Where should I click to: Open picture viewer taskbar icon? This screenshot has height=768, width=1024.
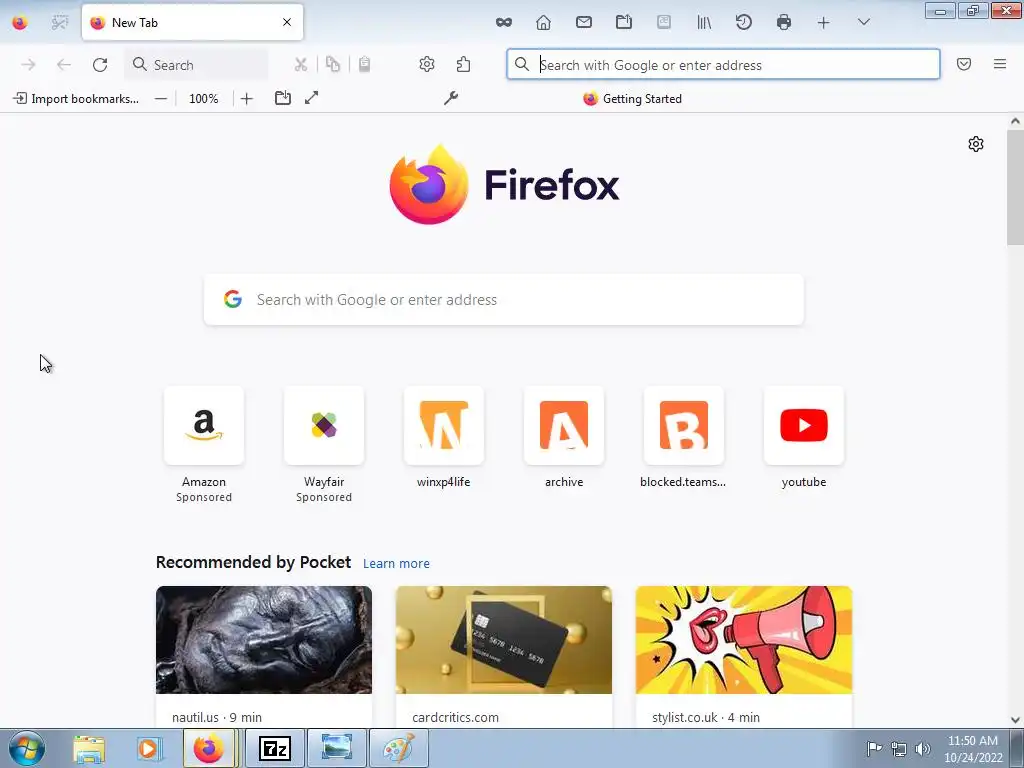336,748
